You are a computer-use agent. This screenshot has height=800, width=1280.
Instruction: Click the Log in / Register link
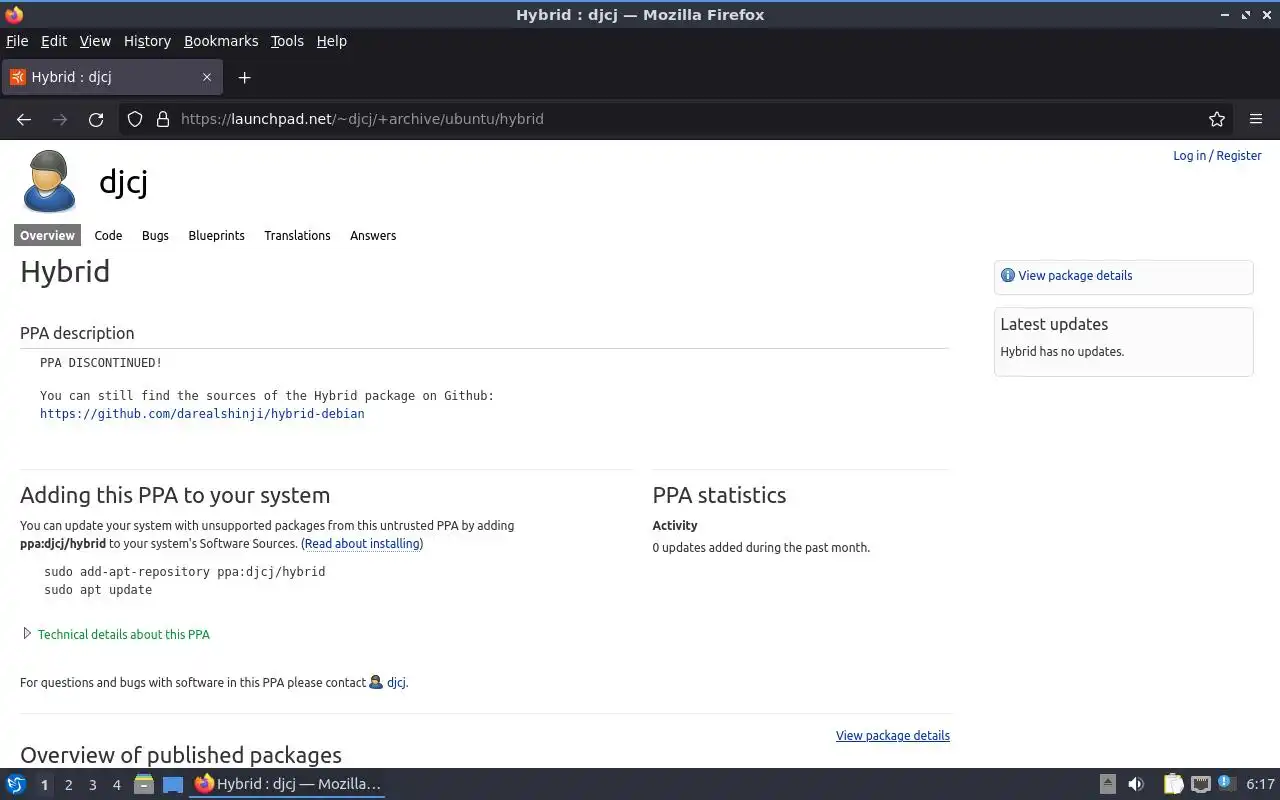point(1217,155)
